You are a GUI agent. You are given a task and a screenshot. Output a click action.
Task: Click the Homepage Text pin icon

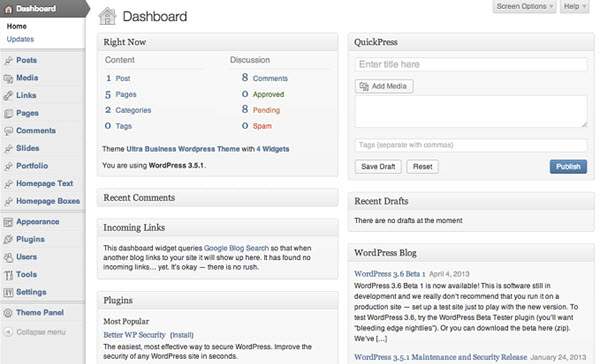coord(8,184)
